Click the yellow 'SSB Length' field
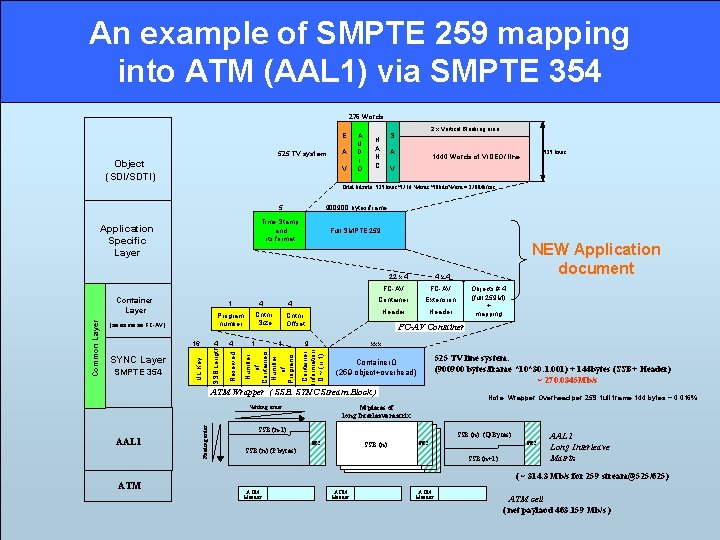 215,366
